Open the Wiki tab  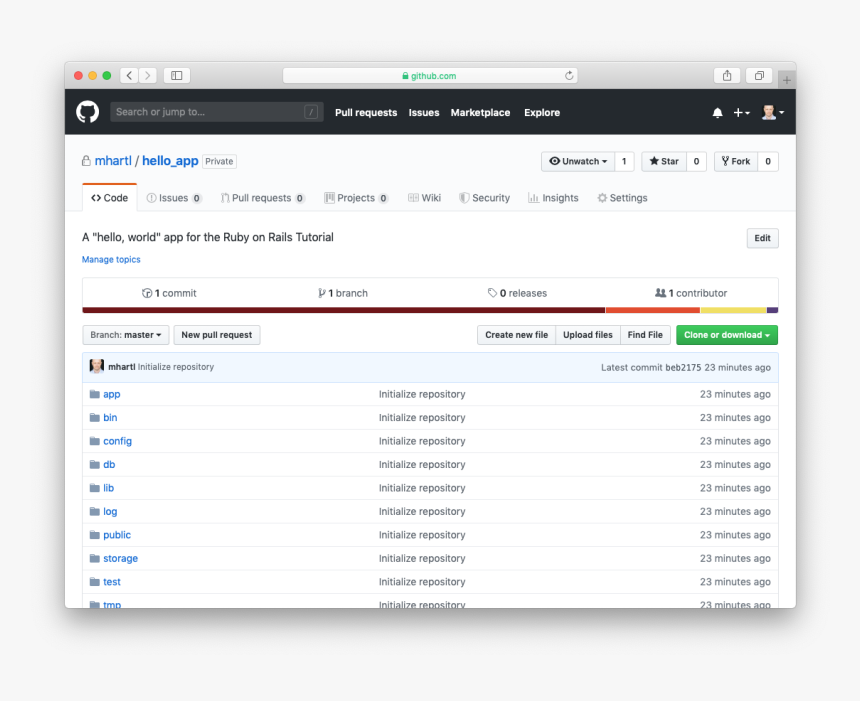point(425,198)
